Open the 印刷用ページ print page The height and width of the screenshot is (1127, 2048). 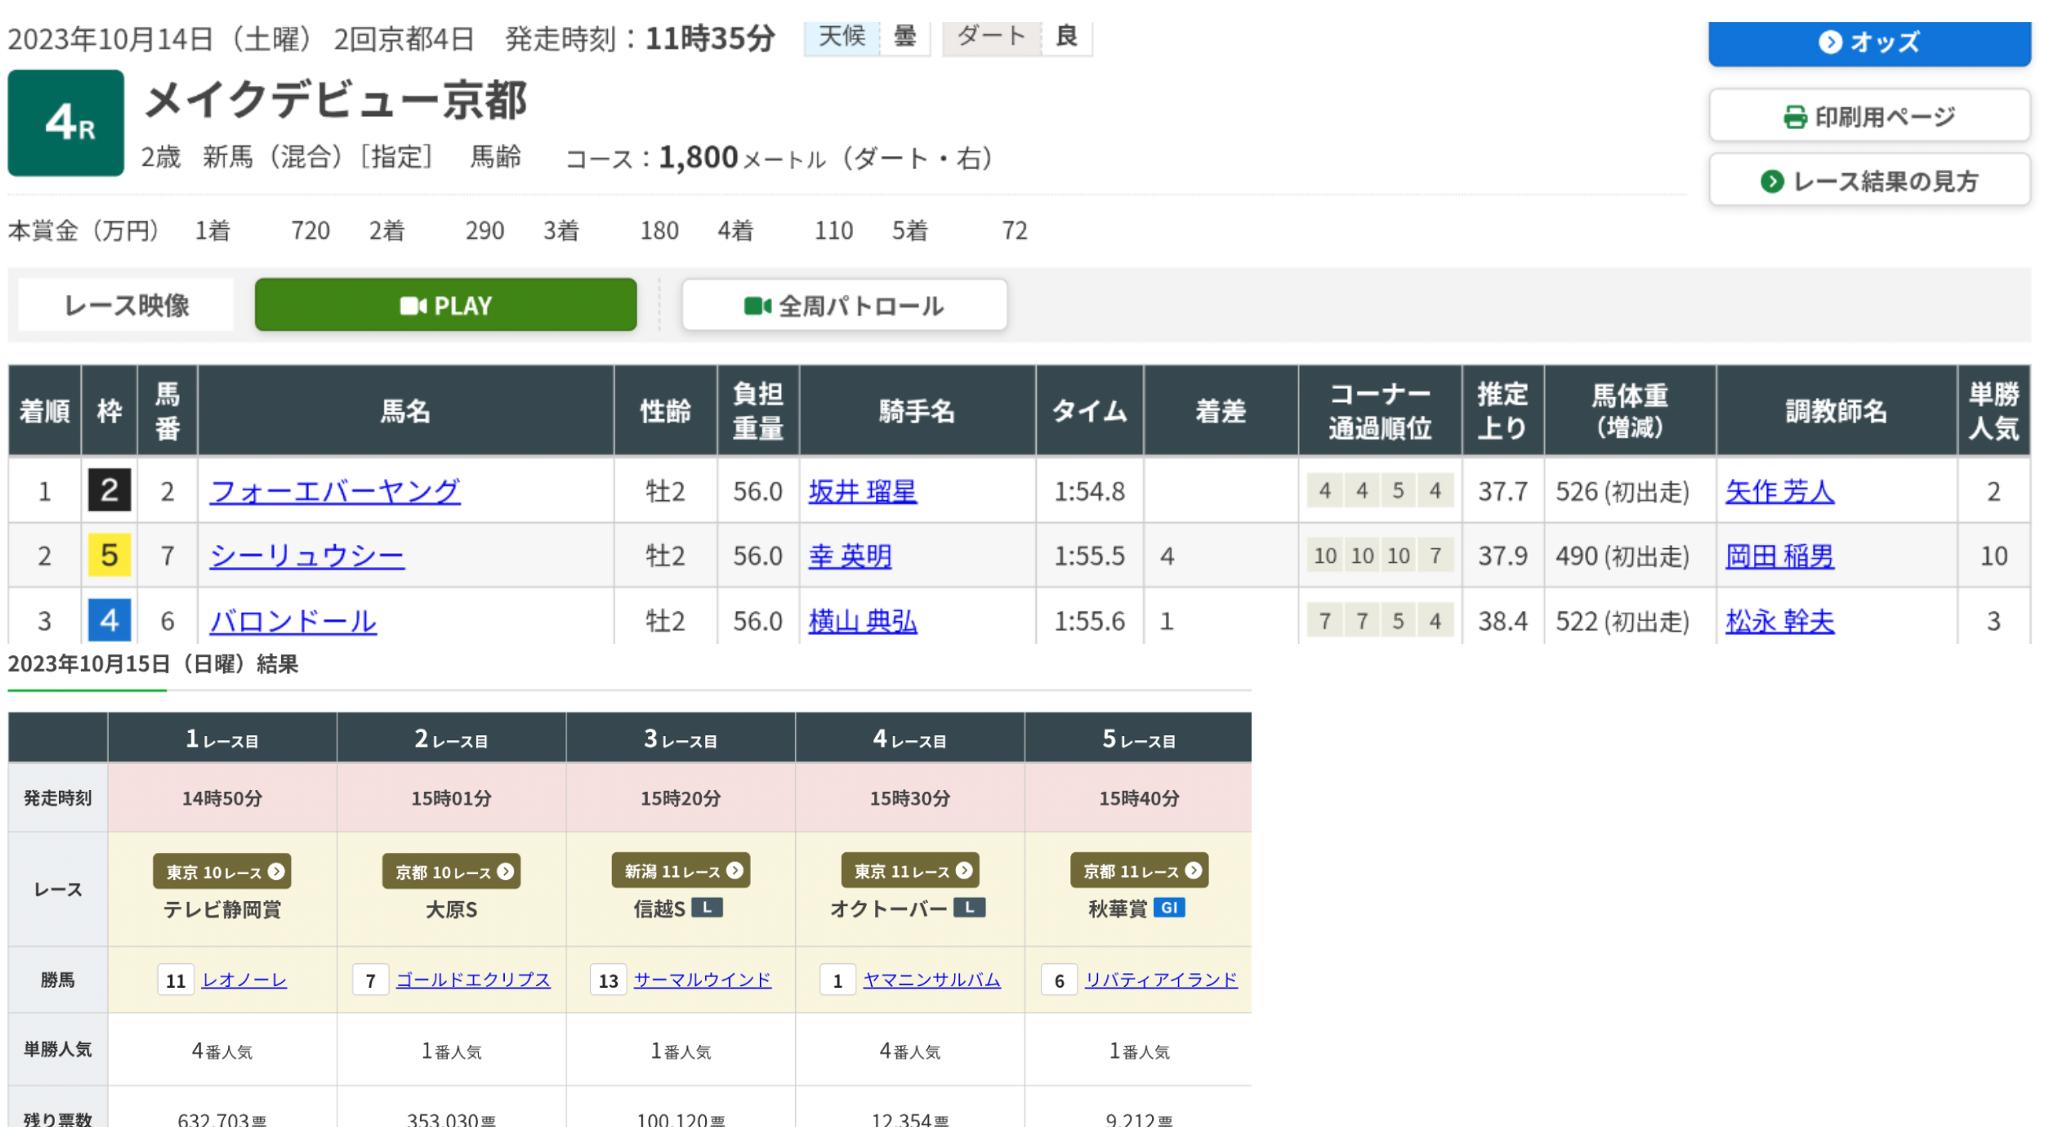click(1868, 117)
